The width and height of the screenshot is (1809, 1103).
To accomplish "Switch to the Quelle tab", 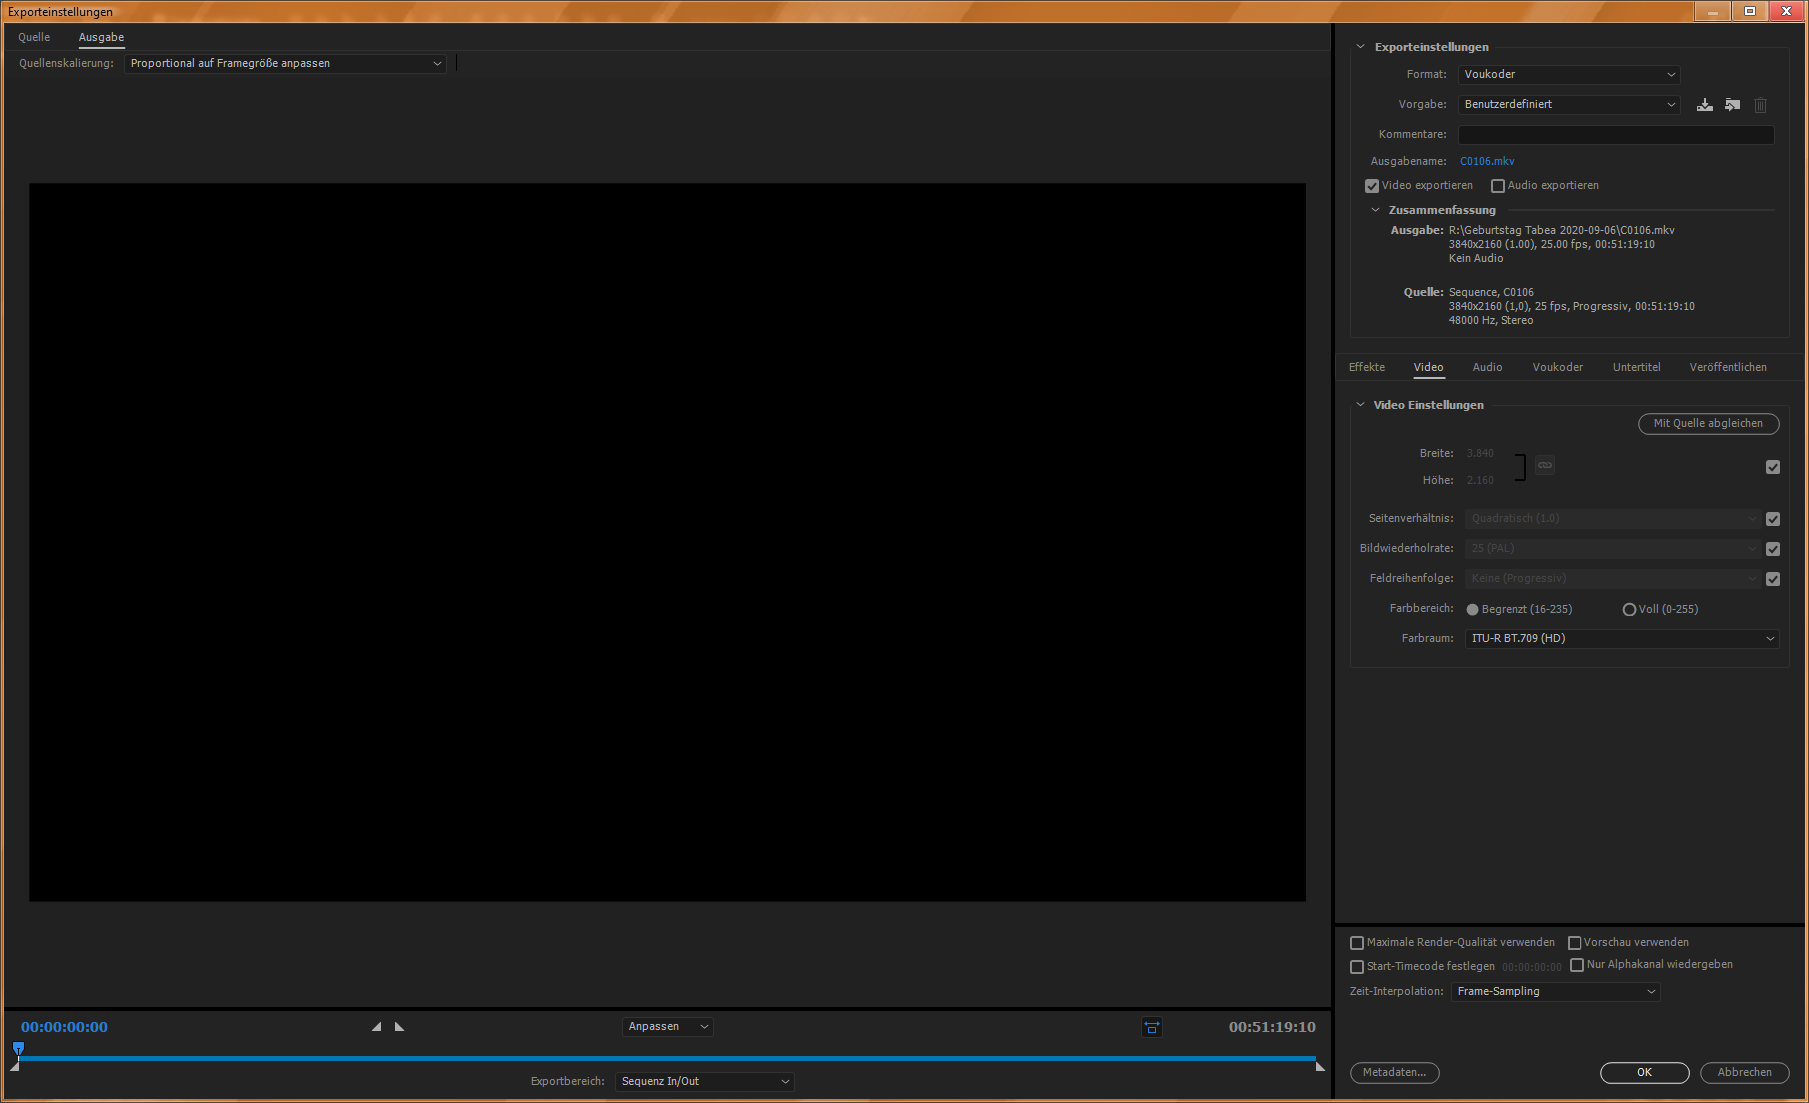I will (34, 37).
